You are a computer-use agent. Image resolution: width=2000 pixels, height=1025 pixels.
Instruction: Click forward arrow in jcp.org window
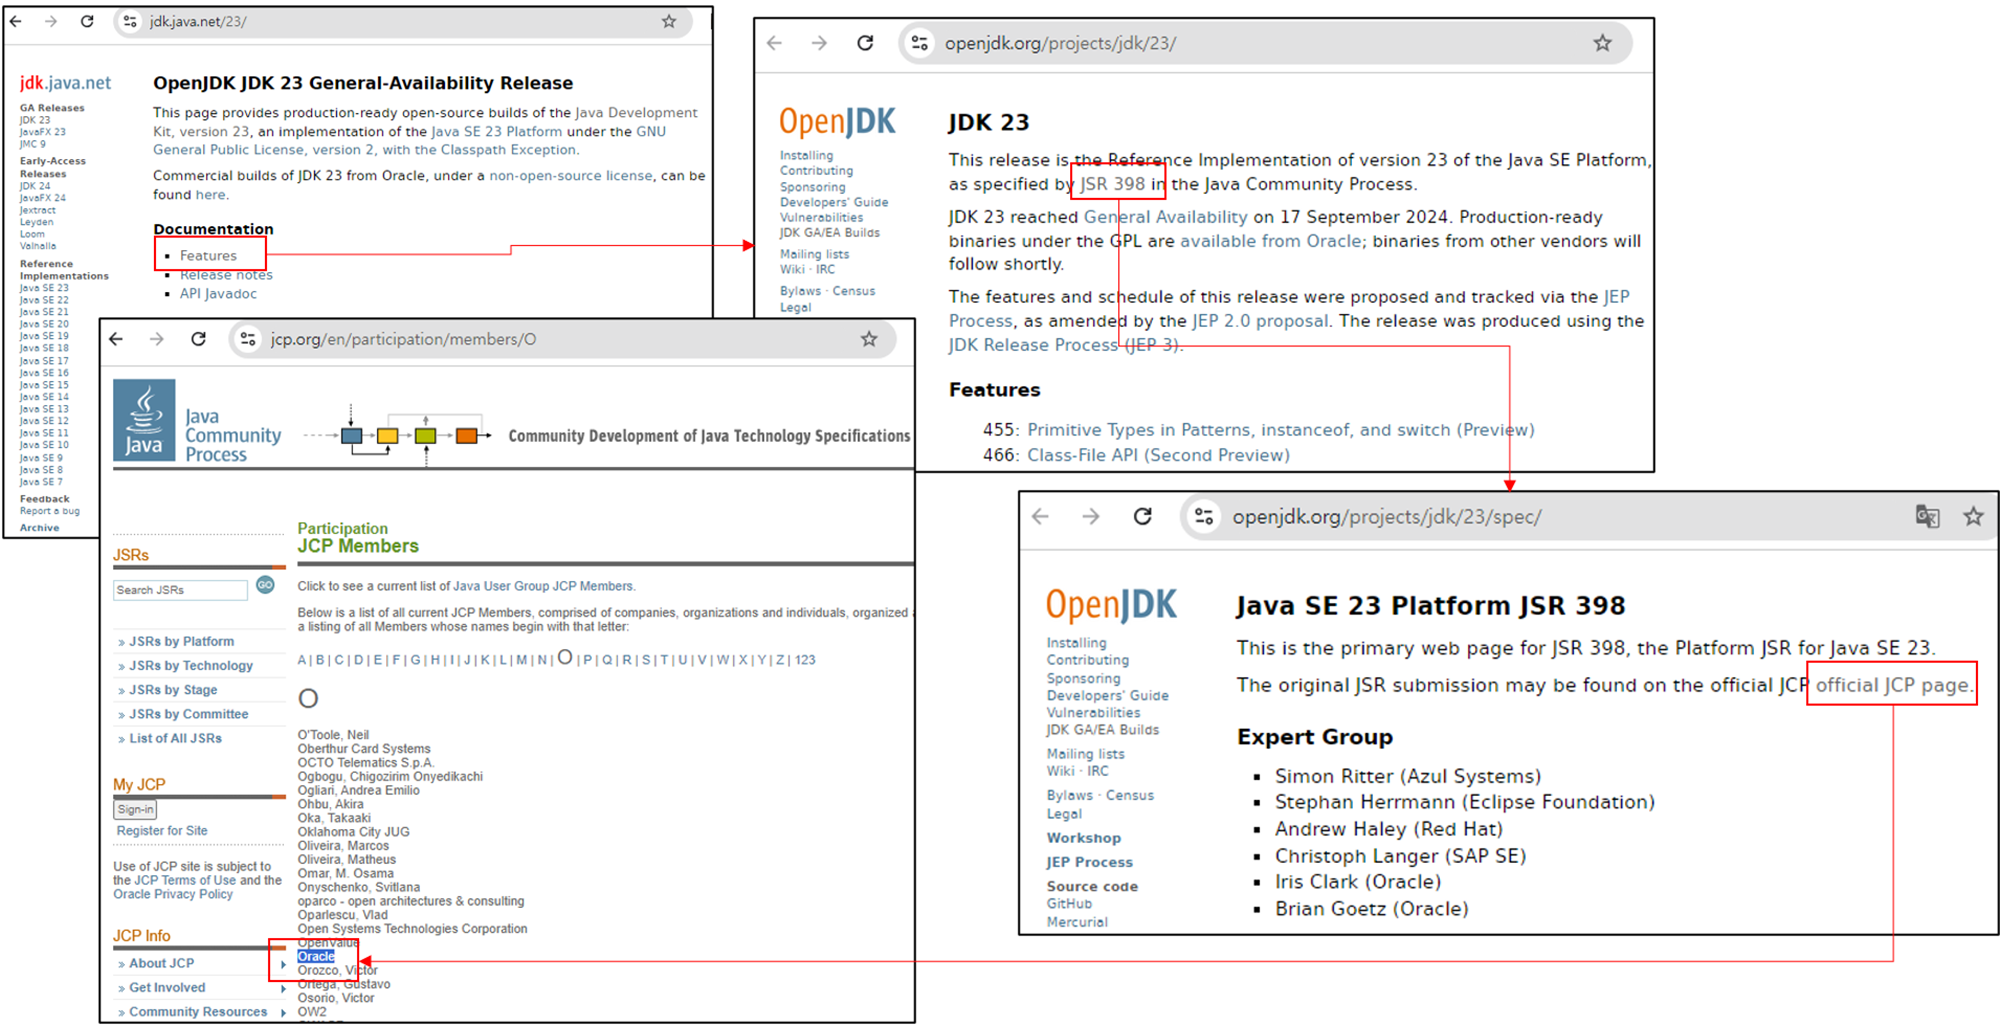click(157, 339)
